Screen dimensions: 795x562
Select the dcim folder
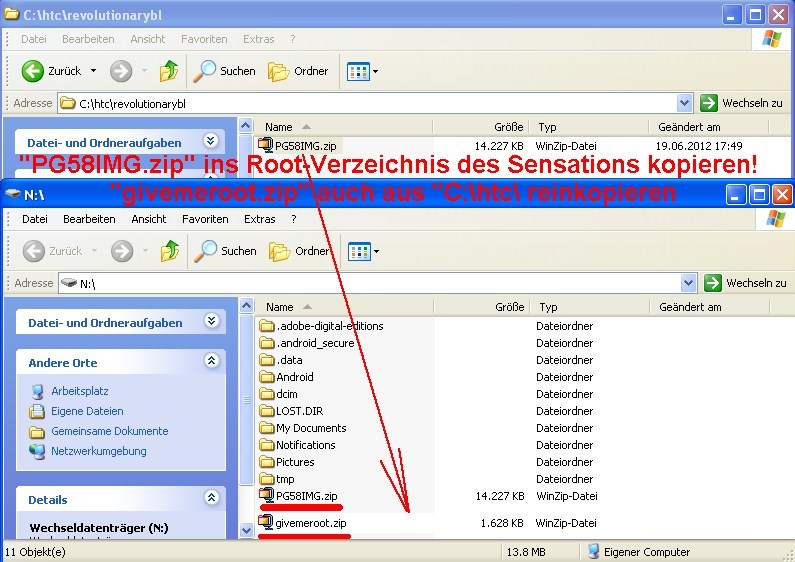click(286, 394)
